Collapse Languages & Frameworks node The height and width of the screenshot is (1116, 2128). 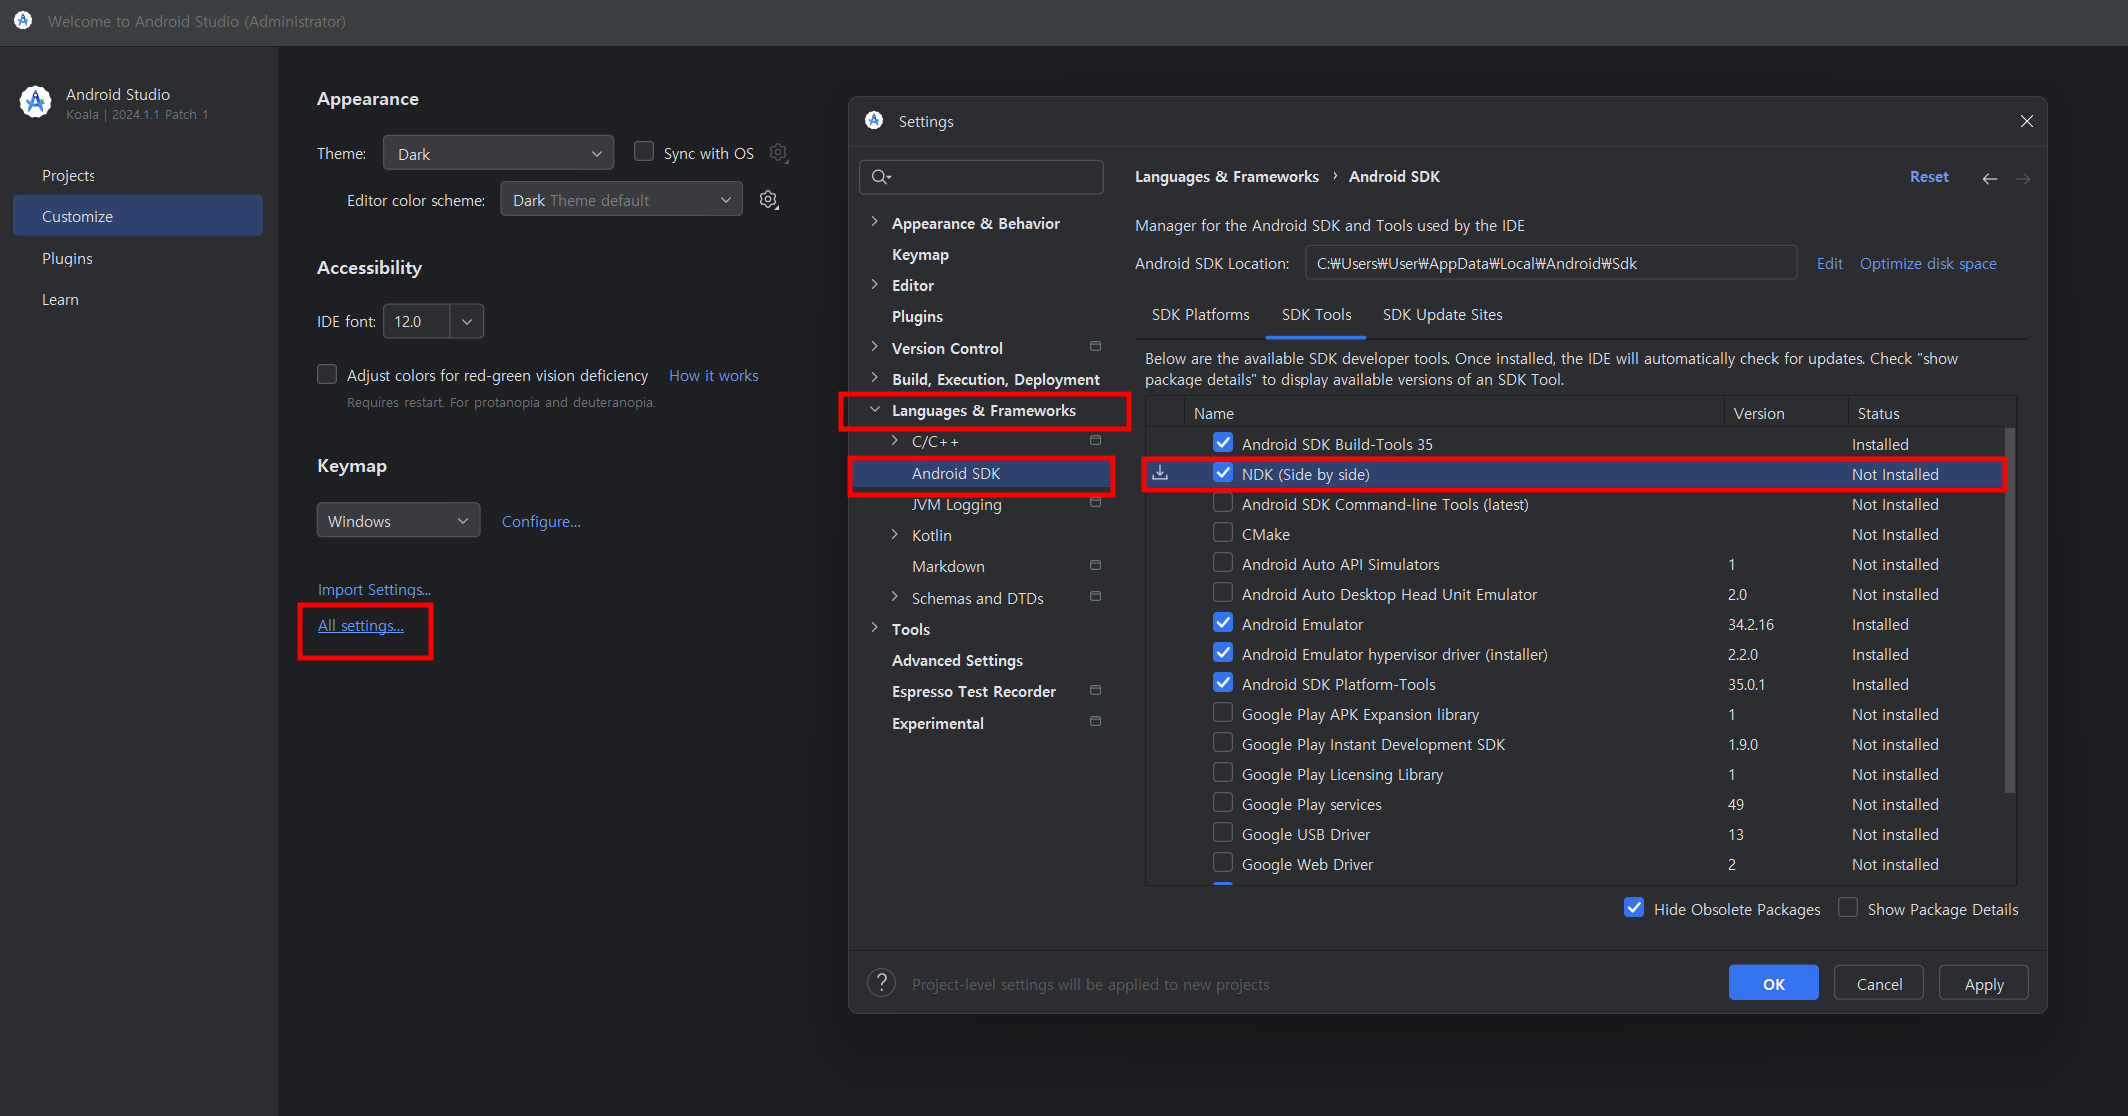coord(875,410)
